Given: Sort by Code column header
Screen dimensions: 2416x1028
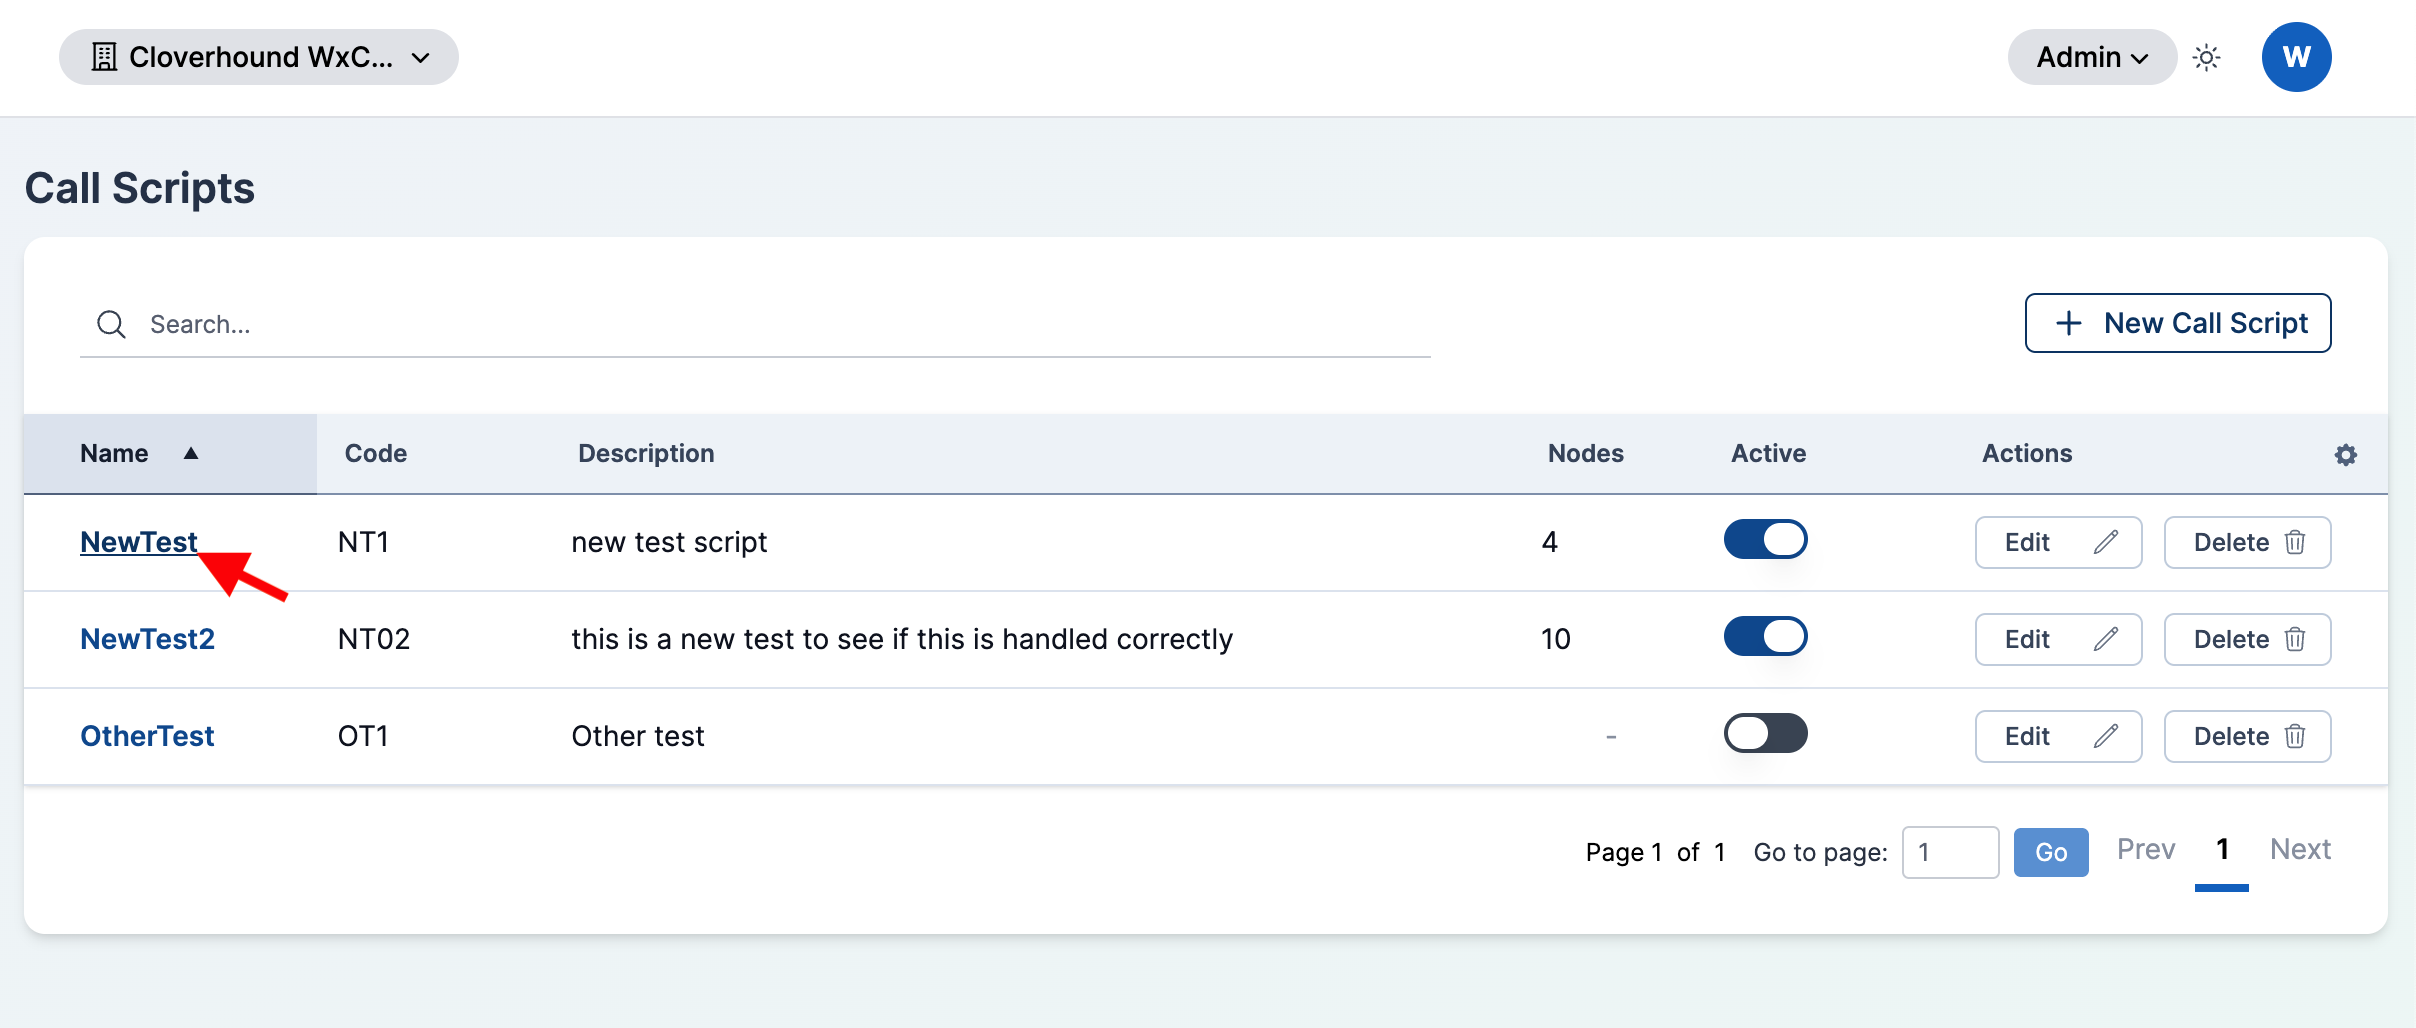Looking at the screenshot, I should click(375, 454).
